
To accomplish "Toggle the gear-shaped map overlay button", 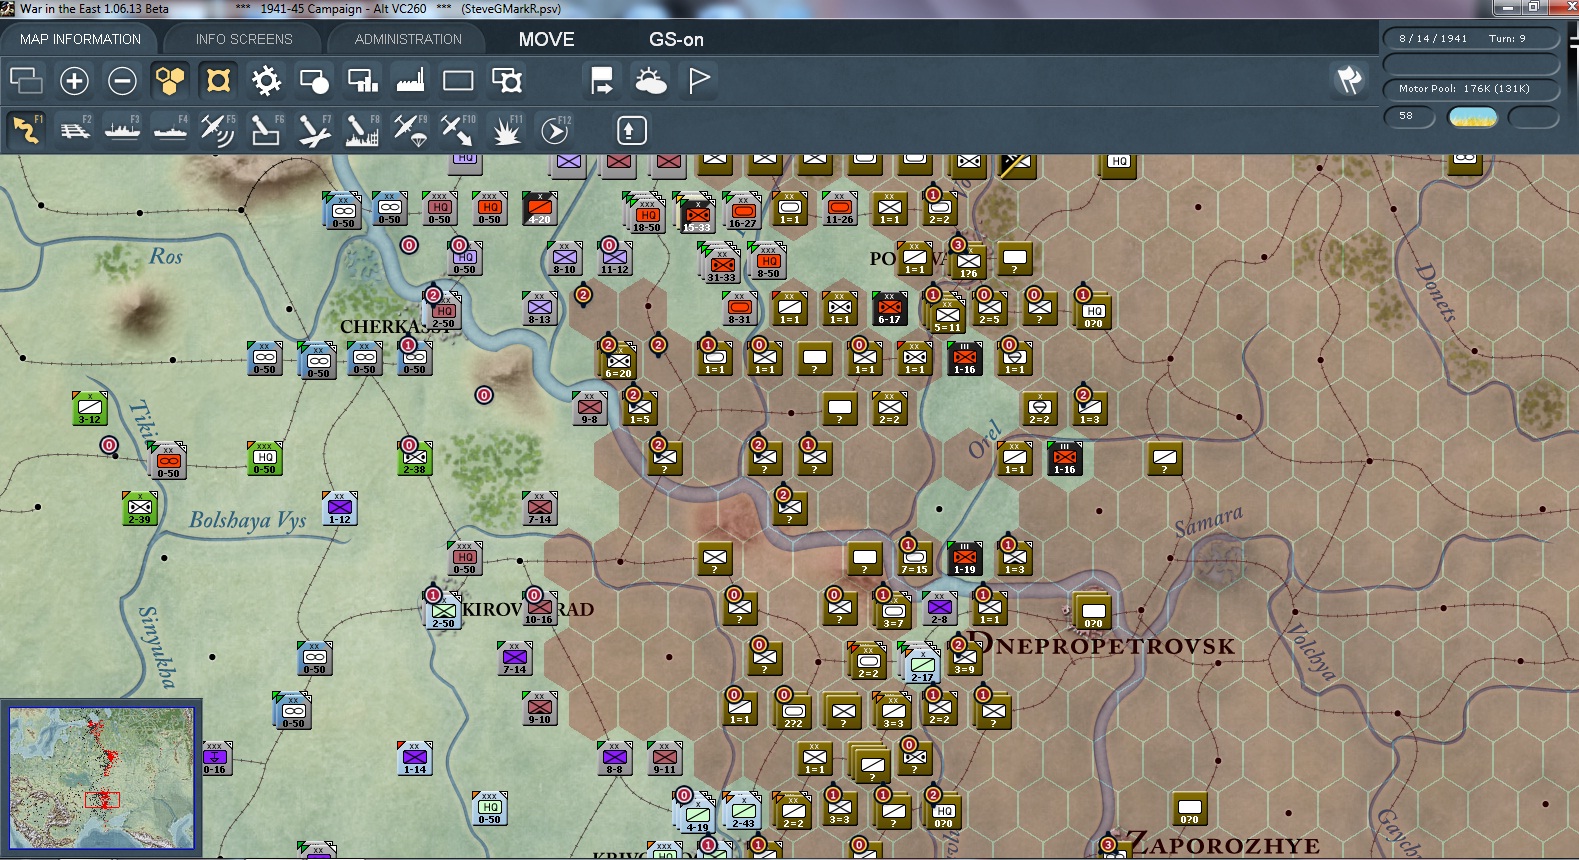I will tap(266, 80).
